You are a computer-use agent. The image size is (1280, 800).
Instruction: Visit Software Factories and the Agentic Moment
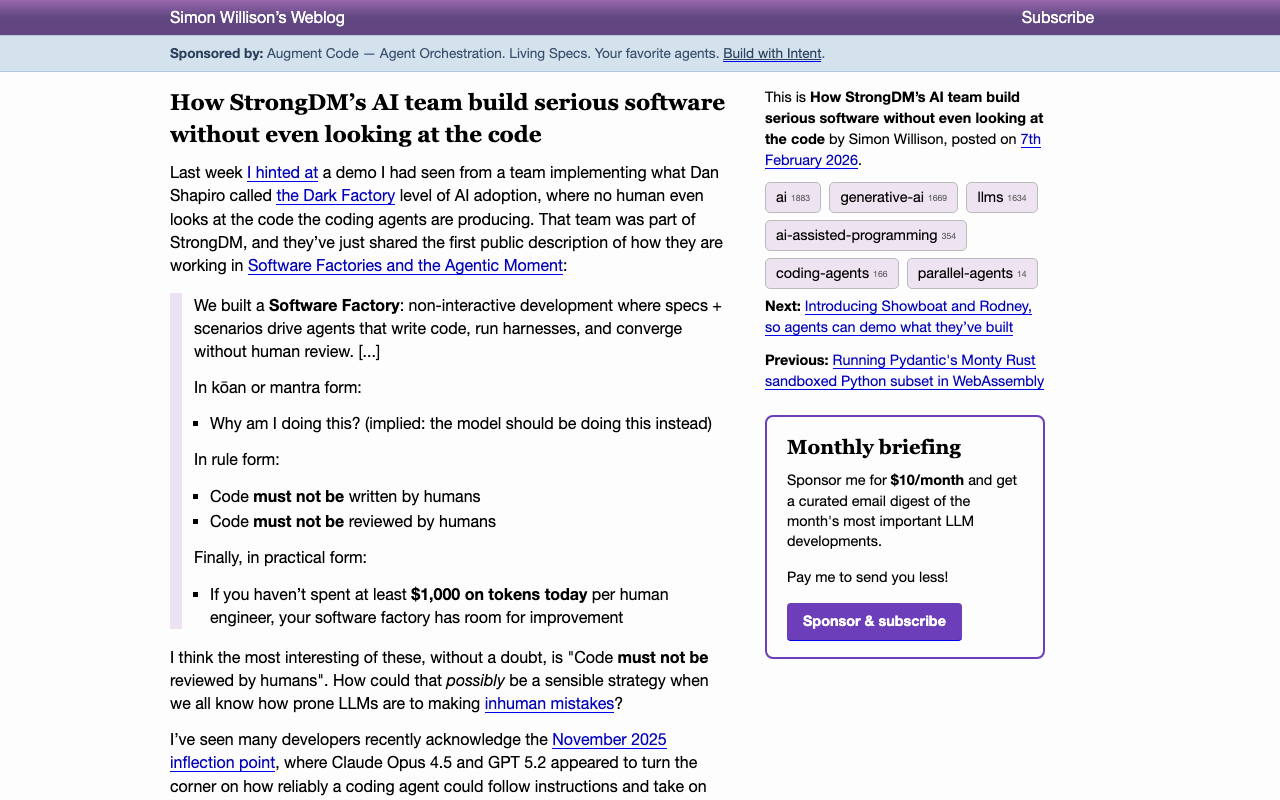coord(405,265)
